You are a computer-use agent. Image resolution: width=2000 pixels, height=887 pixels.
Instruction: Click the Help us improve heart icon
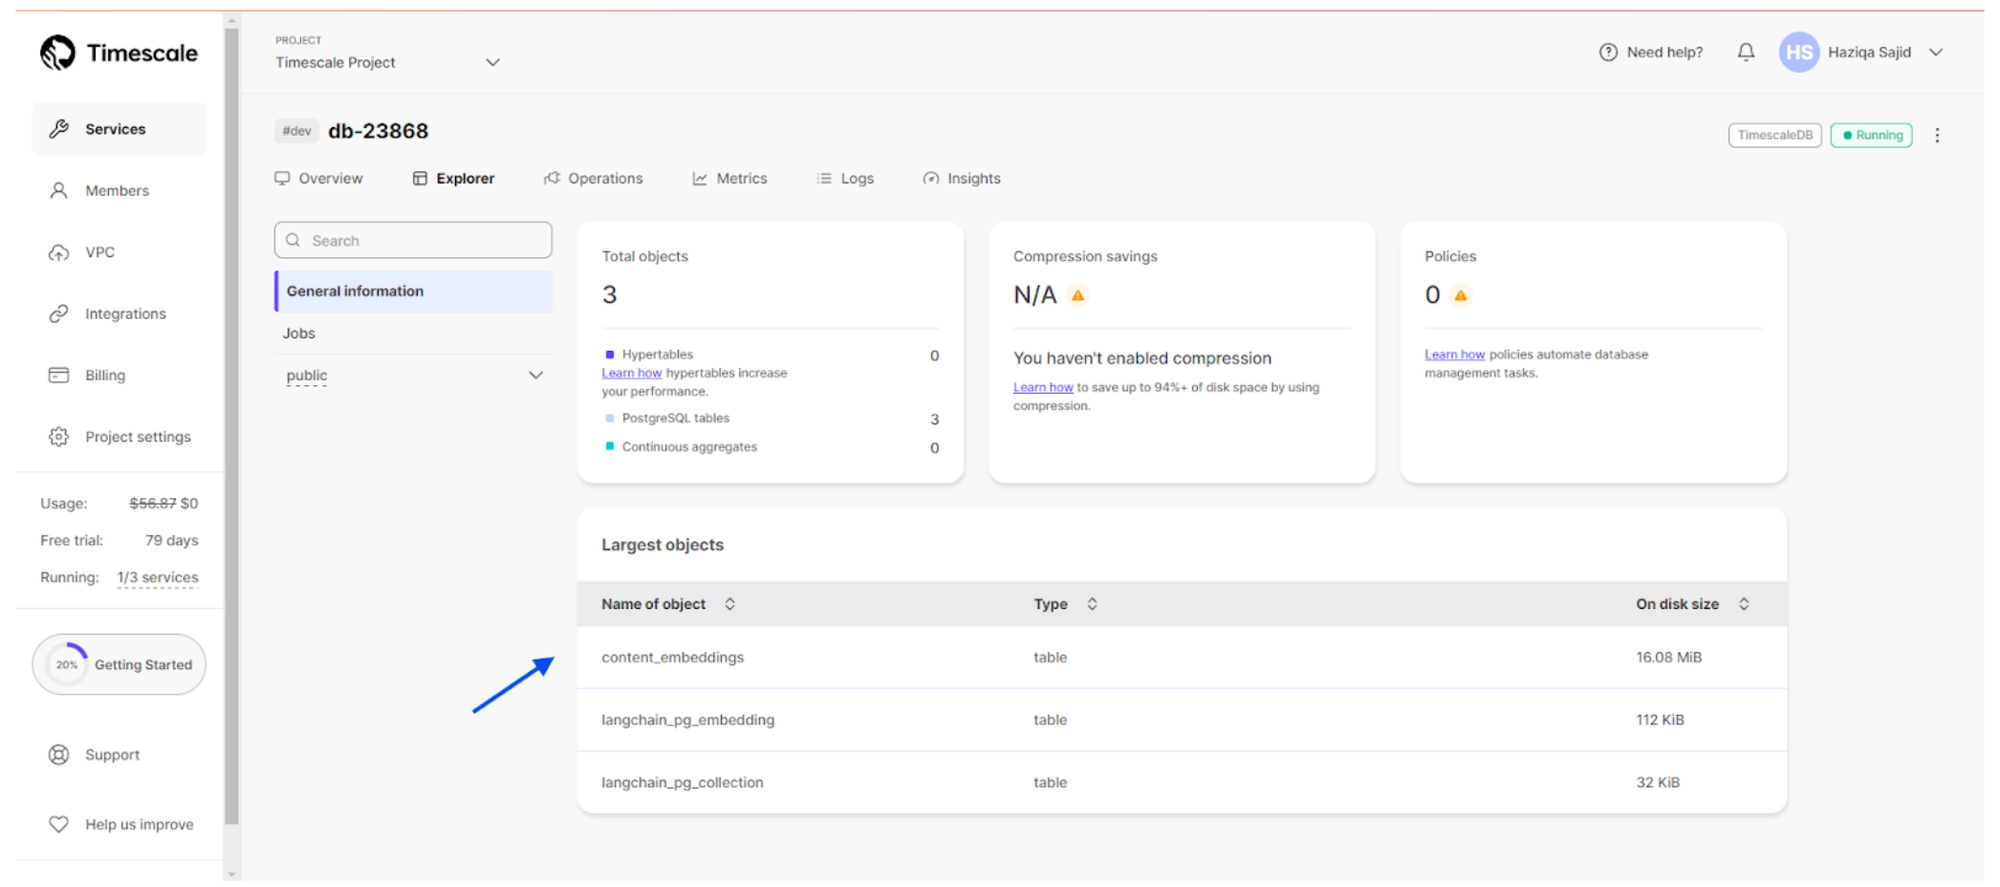pyautogui.click(x=59, y=825)
